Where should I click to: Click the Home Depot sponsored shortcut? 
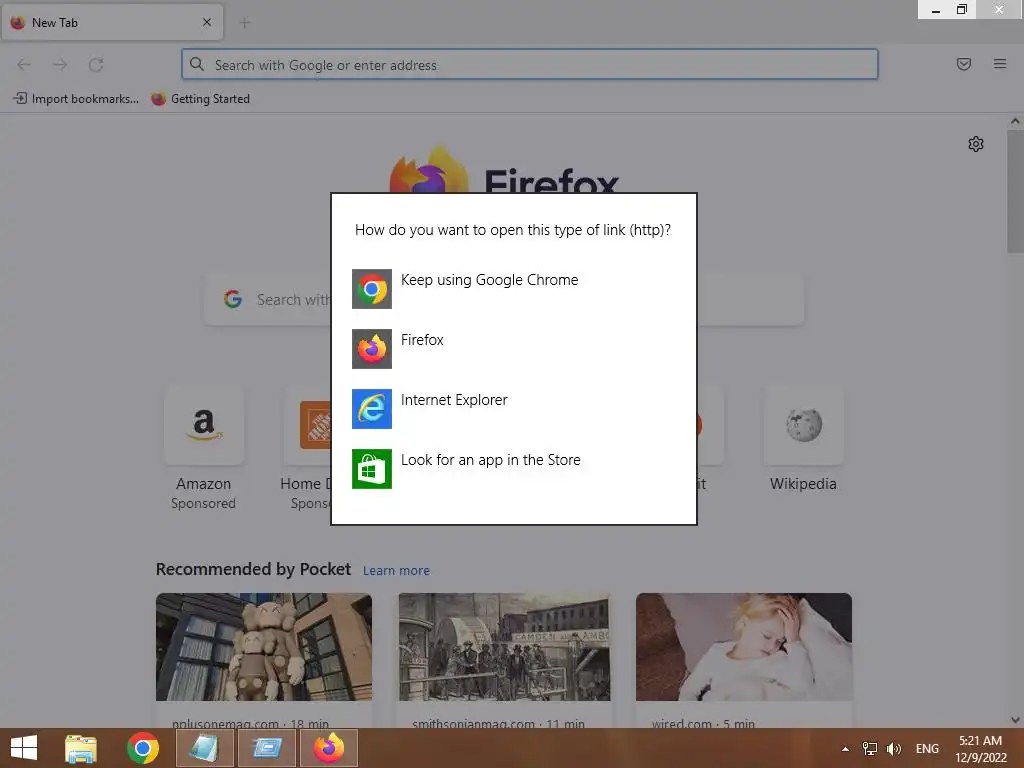click(308, 448)
